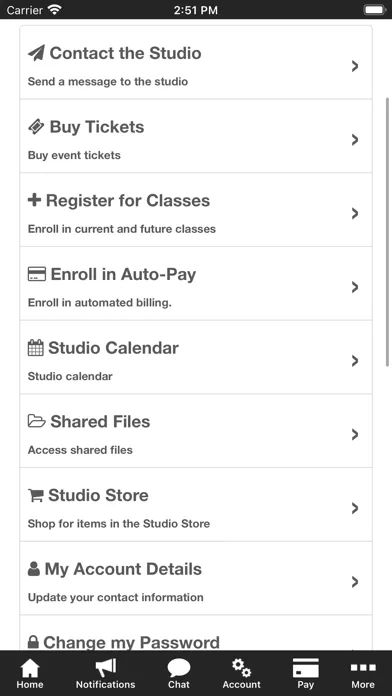Tap the shopping cart Studio Store icon
The image size is (392, 696).
tap(35, 495)
